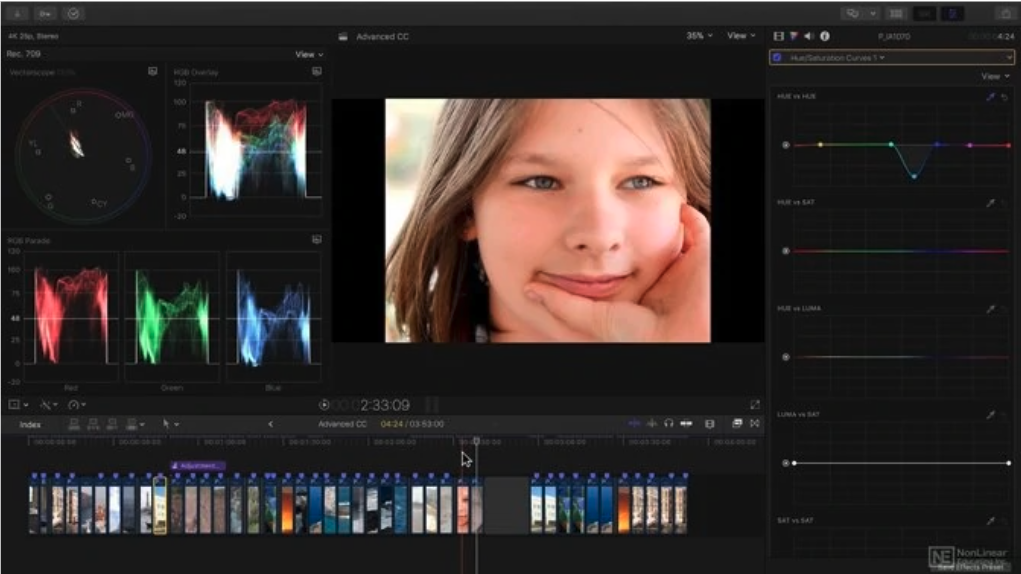This screenshot has width=1021, height=574.
Task: Go back in timeline history arrow
Action: tap(270, 424)
